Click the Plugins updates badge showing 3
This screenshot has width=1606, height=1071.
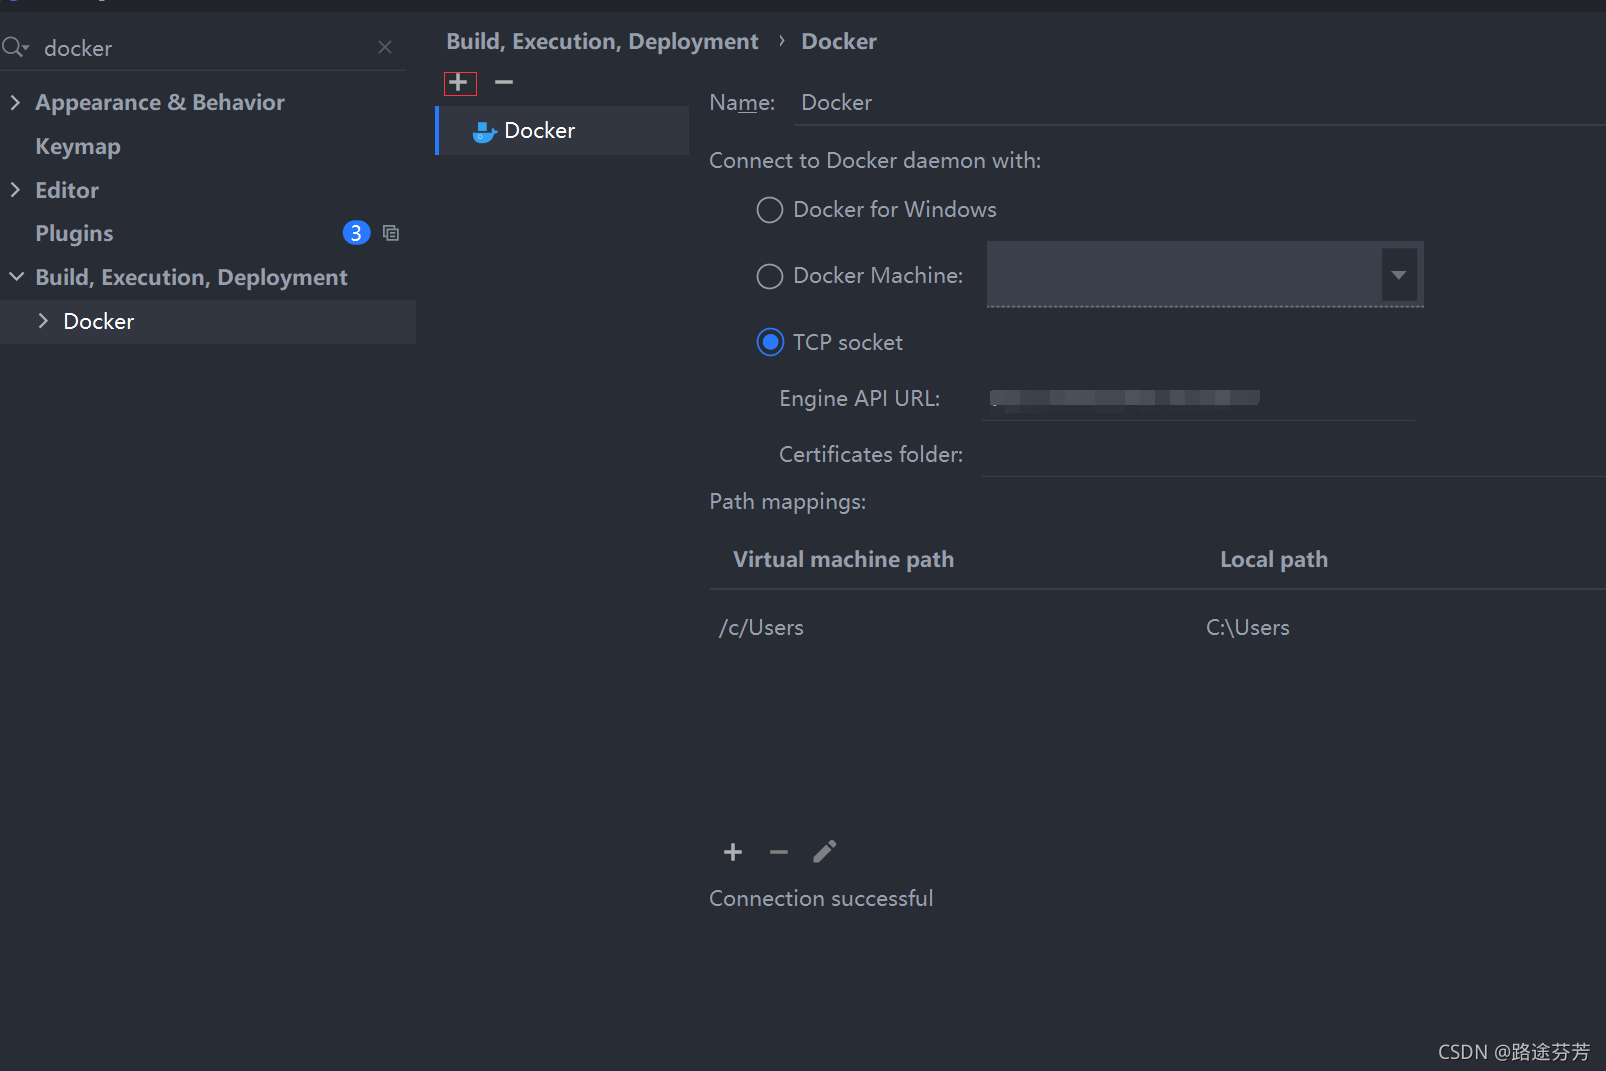pos(356,233)
